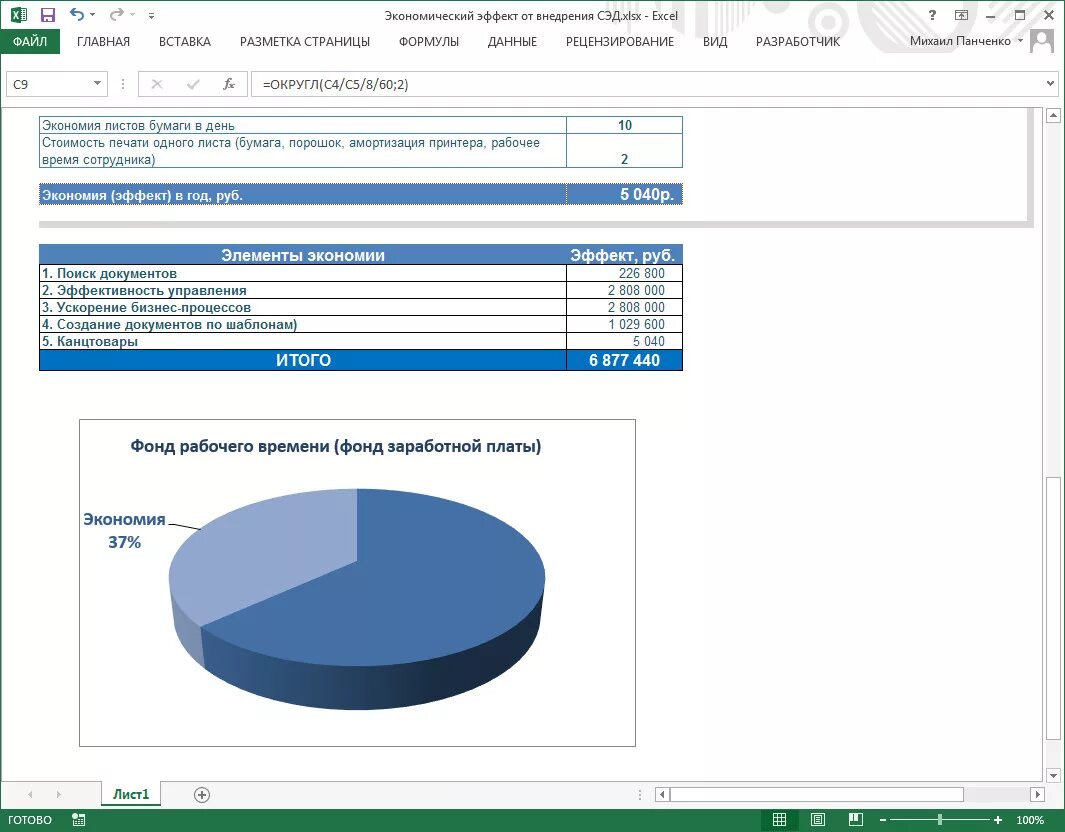Click the macro recording icon in status bar
The image size is (1065, 832).
tap(79, 820)
